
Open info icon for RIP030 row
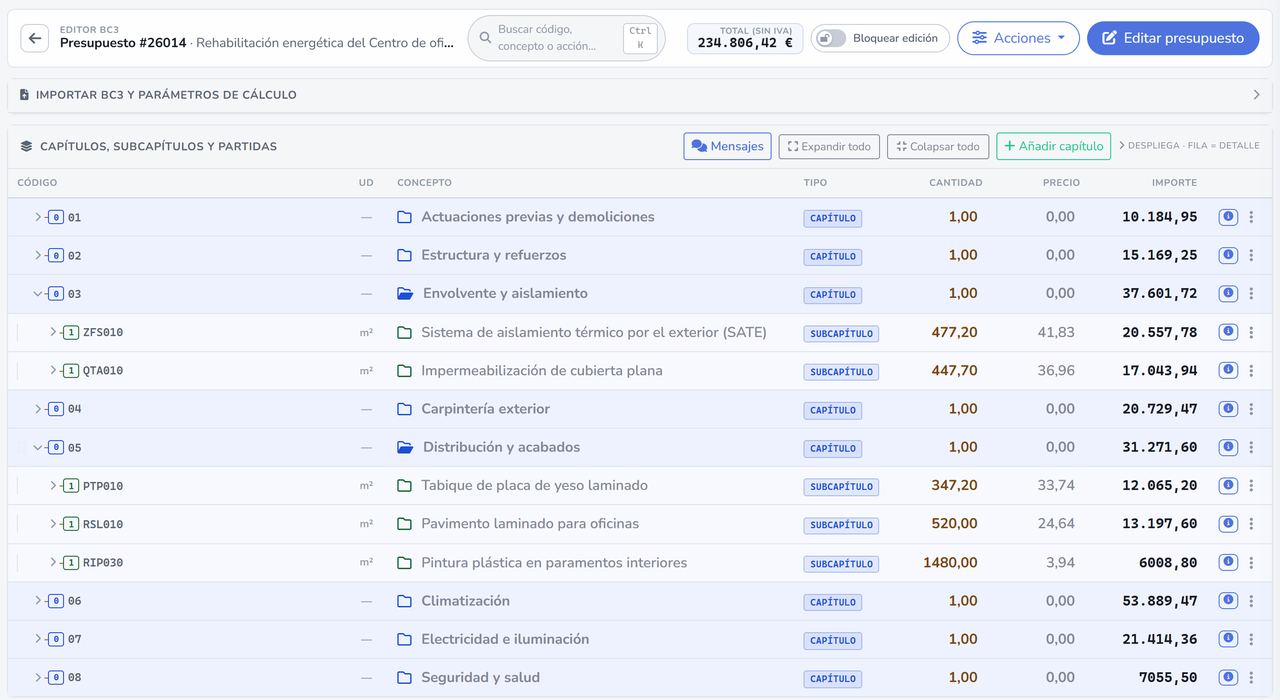click(x=1228, y=562)
